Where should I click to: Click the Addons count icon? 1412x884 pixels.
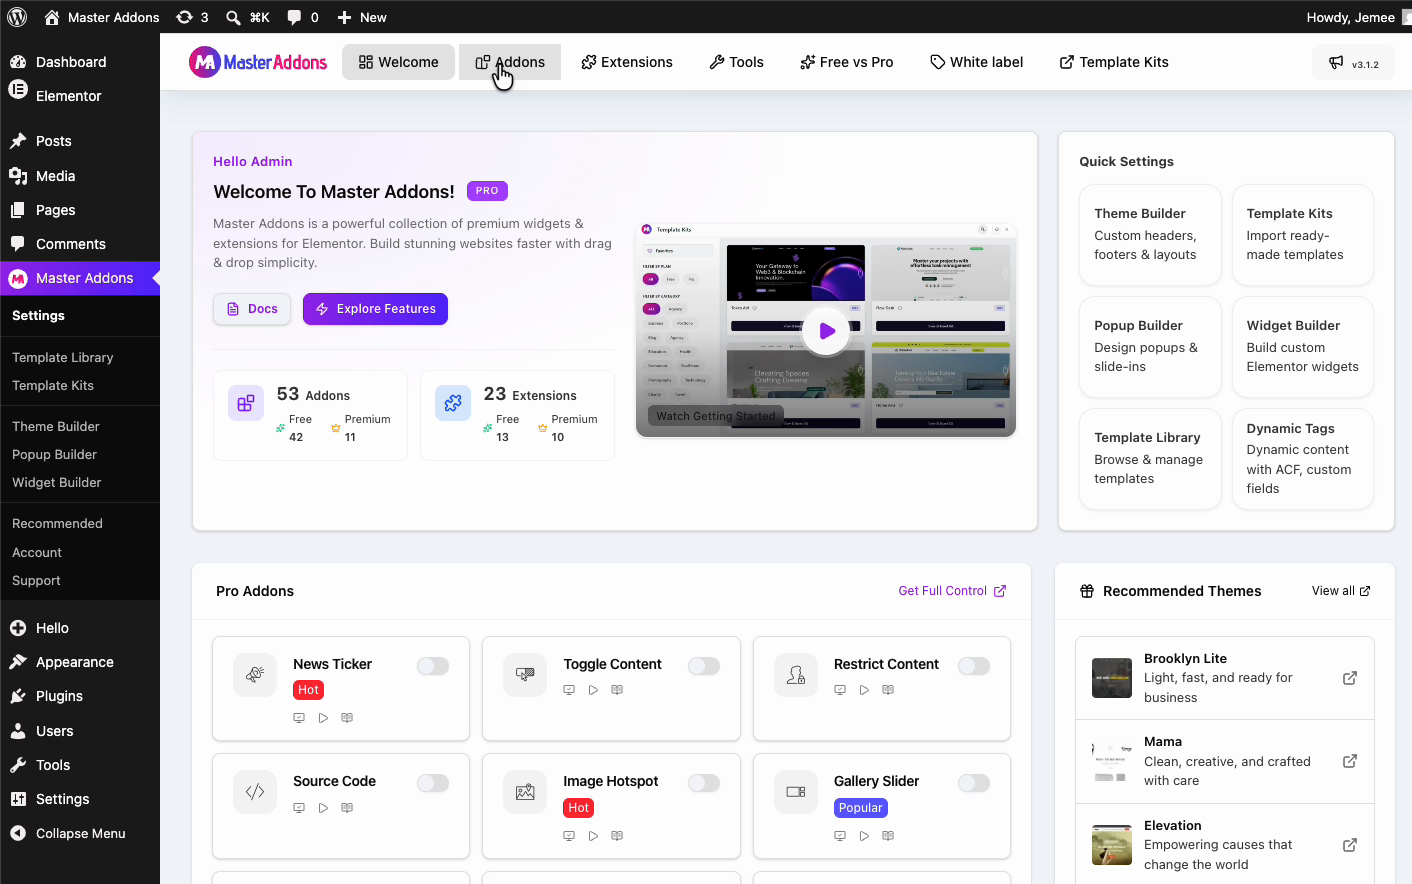point(246,403)
